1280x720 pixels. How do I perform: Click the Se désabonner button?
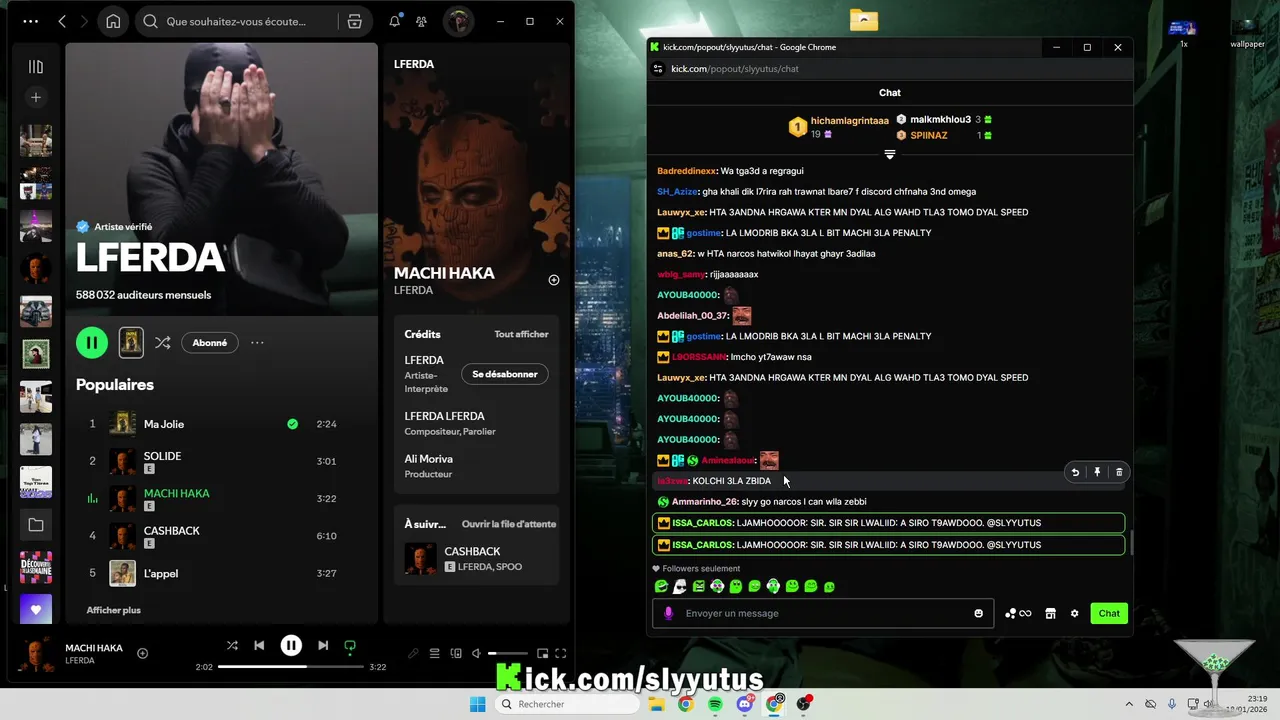(x=505, y=374)
